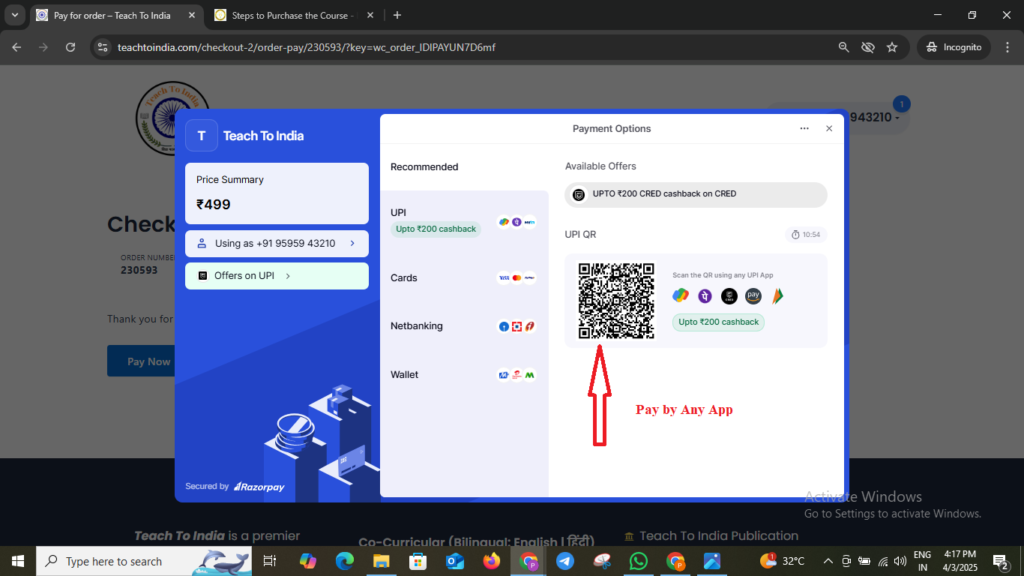Open a new browser tab
The height and width of the screenshot is (576, 1024).
[x=397, y=15]
